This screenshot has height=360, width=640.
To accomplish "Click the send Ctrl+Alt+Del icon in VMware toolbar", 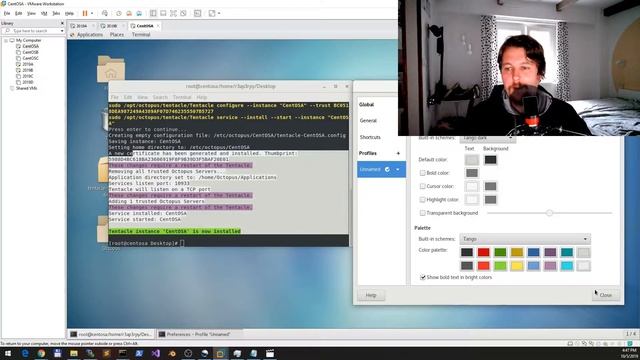I will coord(105,13).
